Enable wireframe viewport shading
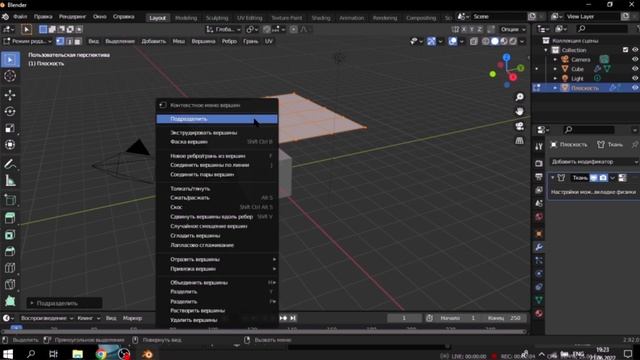 (x=486, y=41)
